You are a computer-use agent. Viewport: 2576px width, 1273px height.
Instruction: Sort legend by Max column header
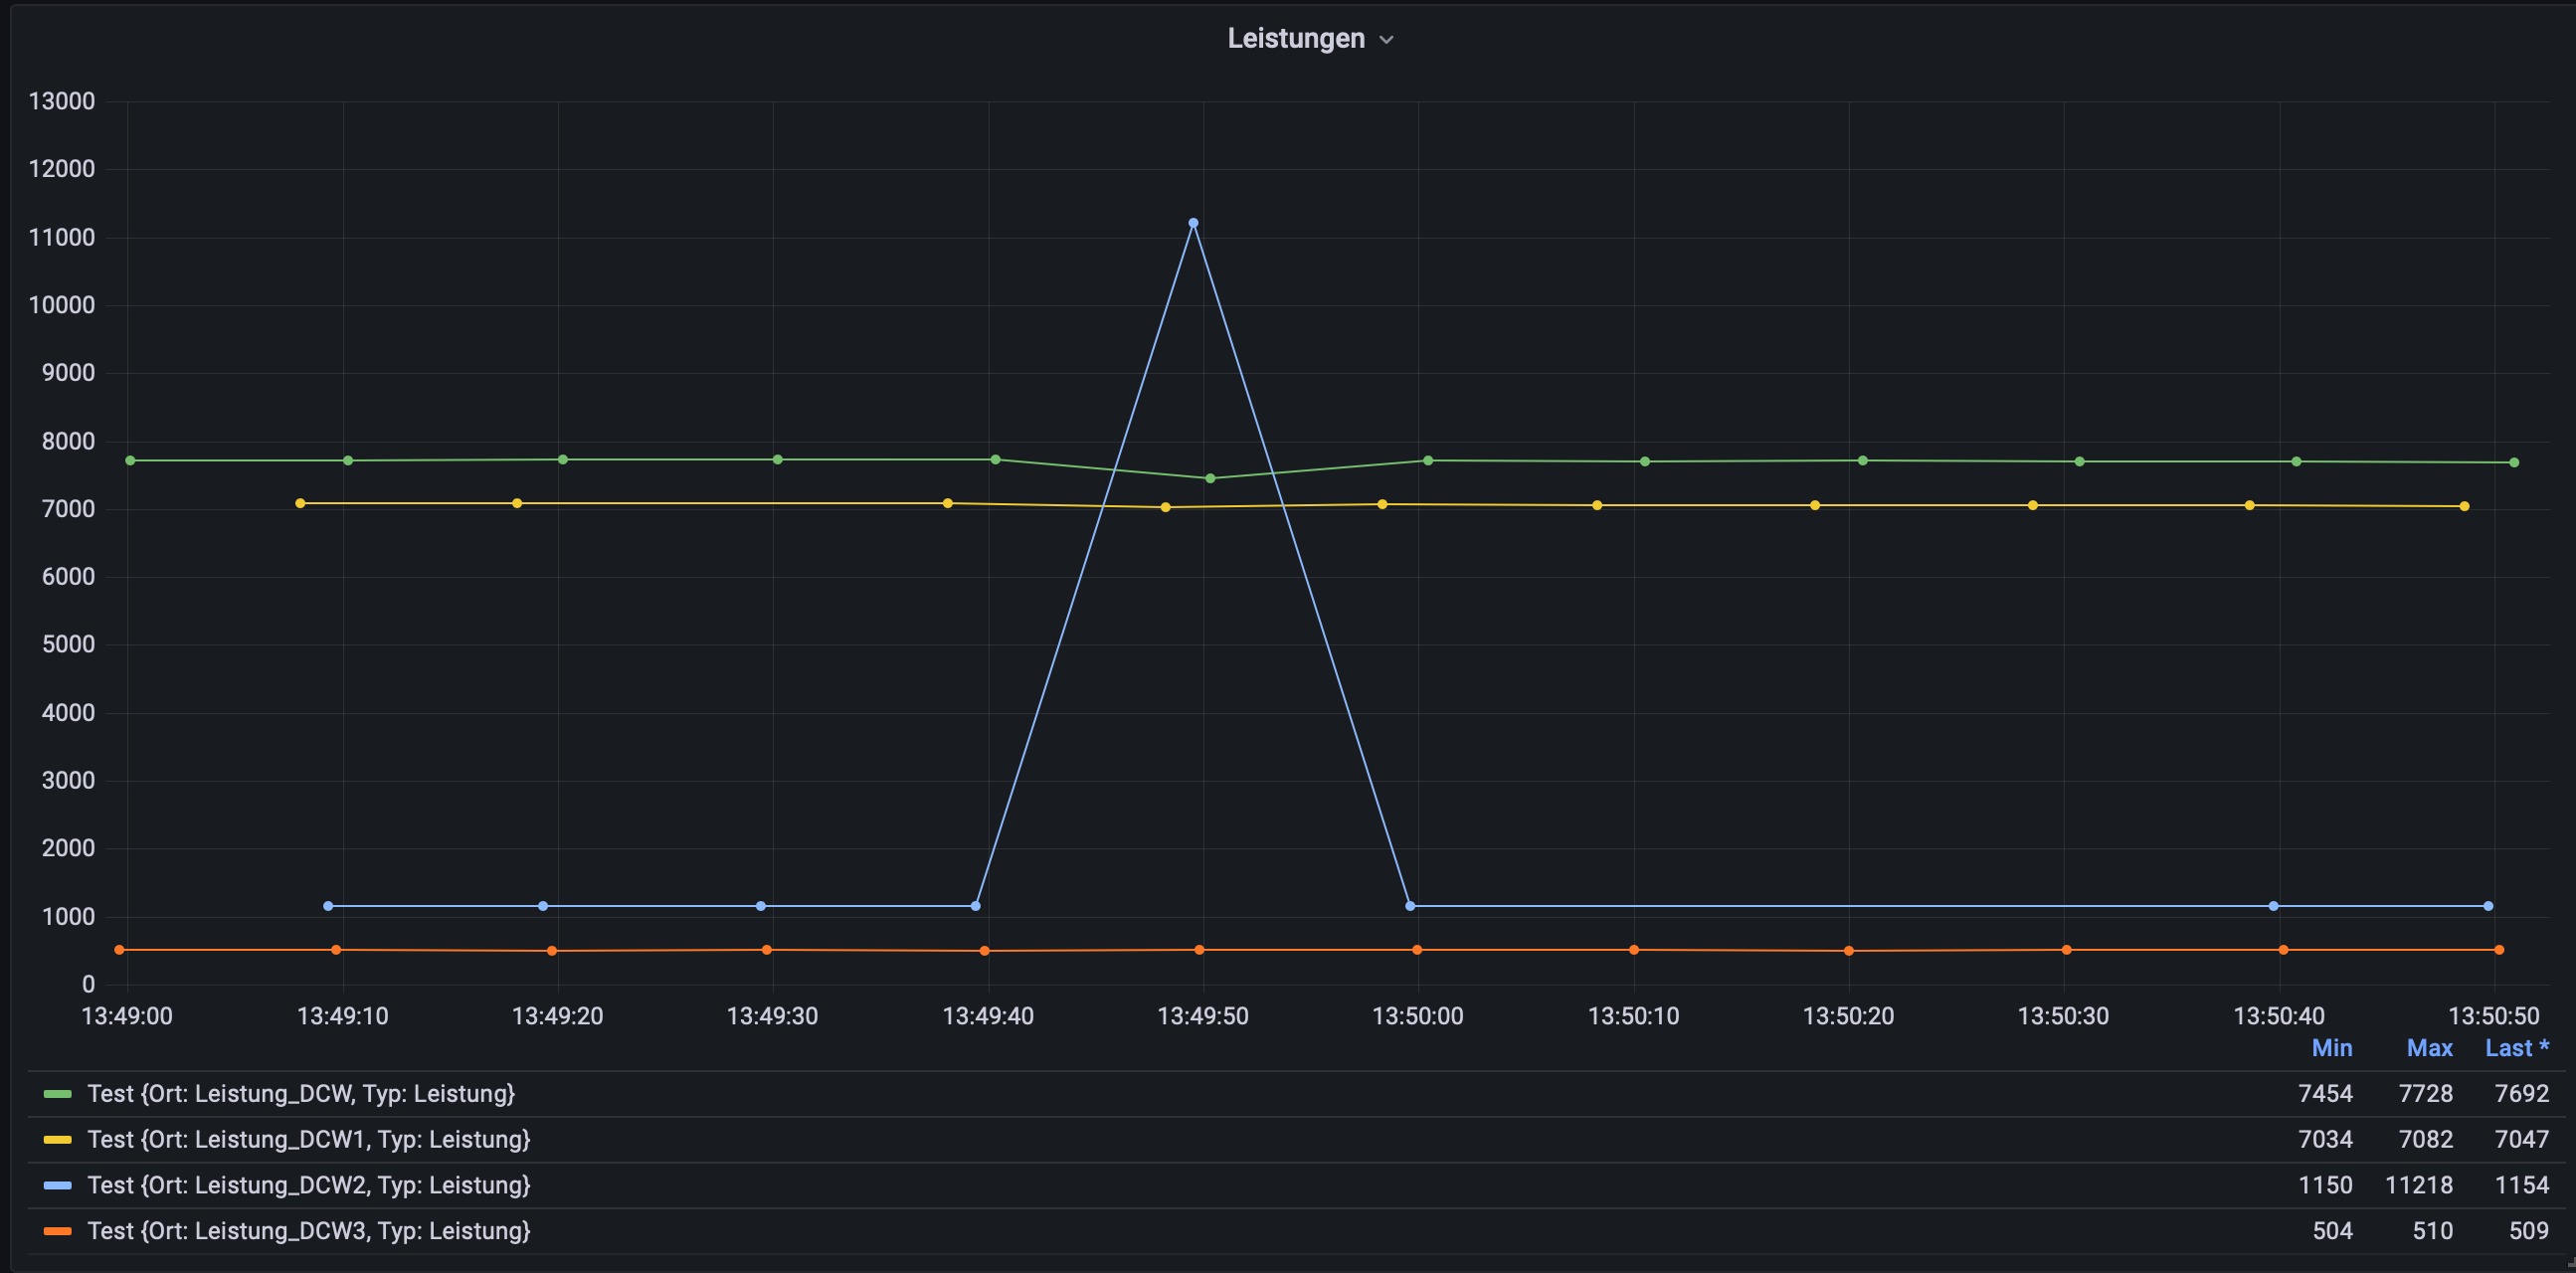(x=2429, y=1048)
